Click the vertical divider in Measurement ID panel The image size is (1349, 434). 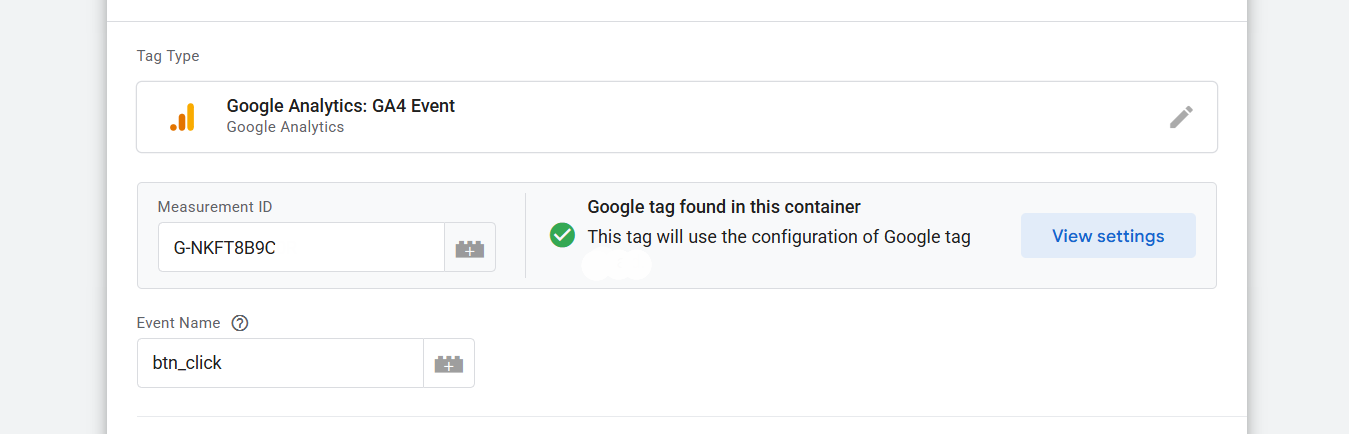click(x=526, y=236)
